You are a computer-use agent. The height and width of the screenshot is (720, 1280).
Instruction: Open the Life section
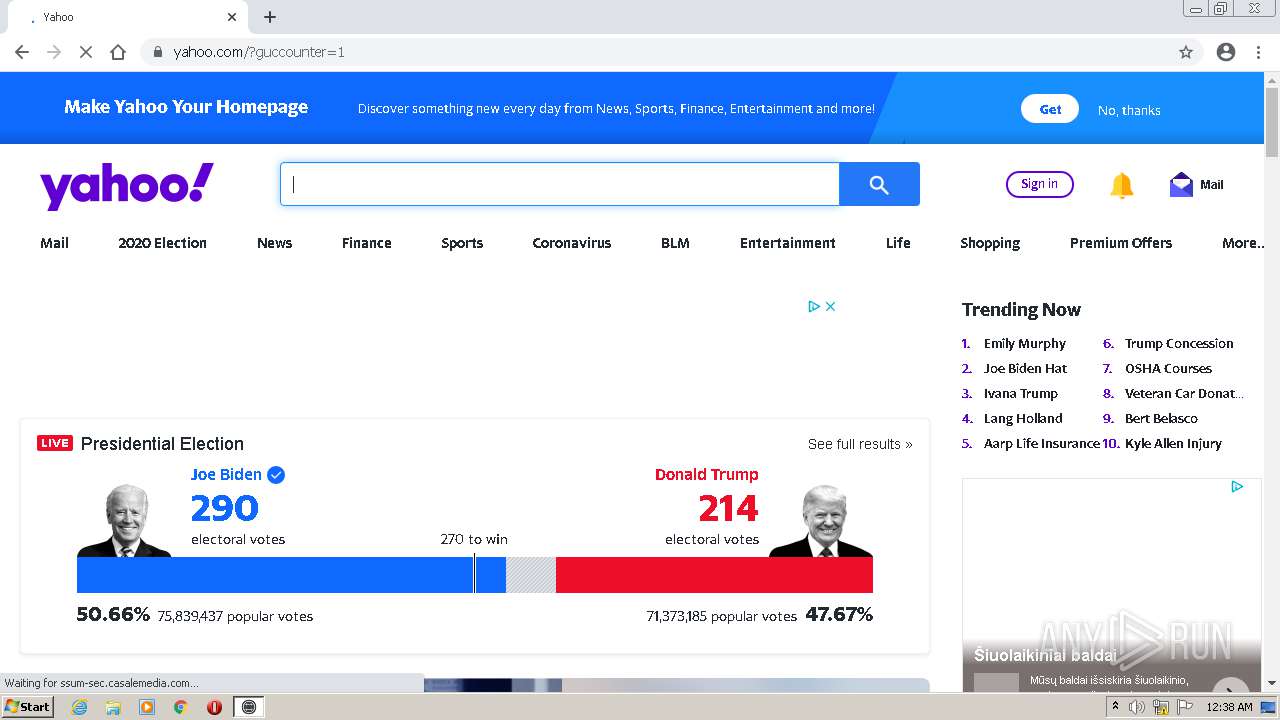pos(898,243)
